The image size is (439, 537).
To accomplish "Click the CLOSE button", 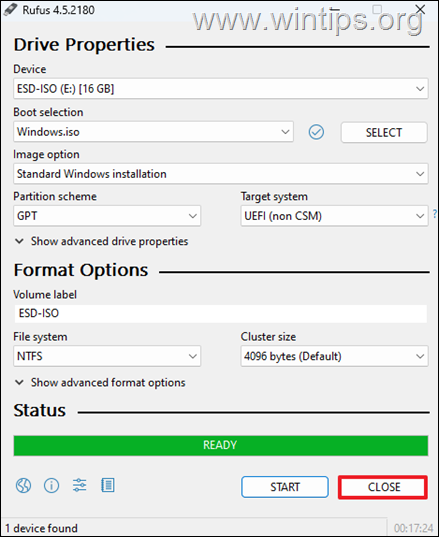I will pos(383,487).
